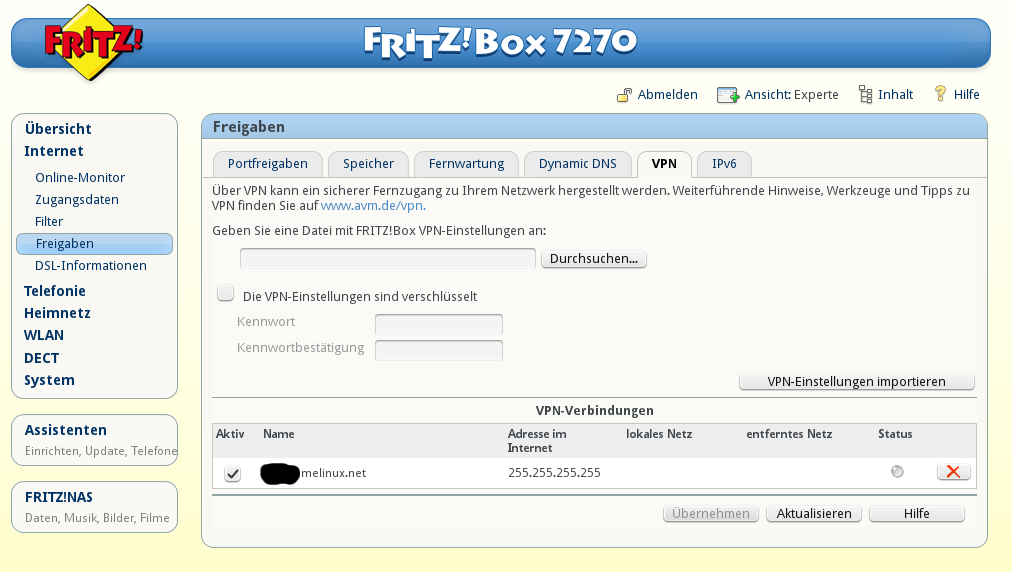Click the 'Adresse im Internet' column header

pos(537,441)
